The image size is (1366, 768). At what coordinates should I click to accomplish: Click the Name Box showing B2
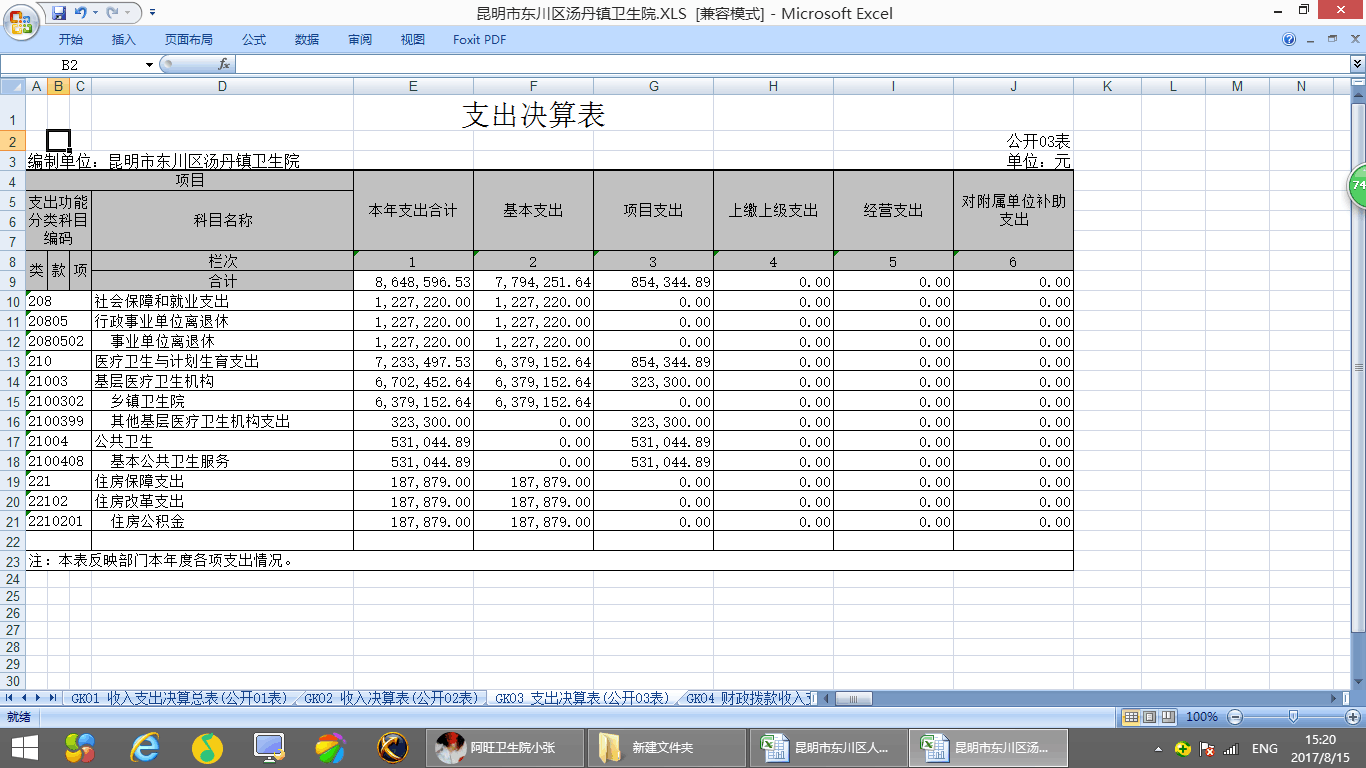(72, 64)
